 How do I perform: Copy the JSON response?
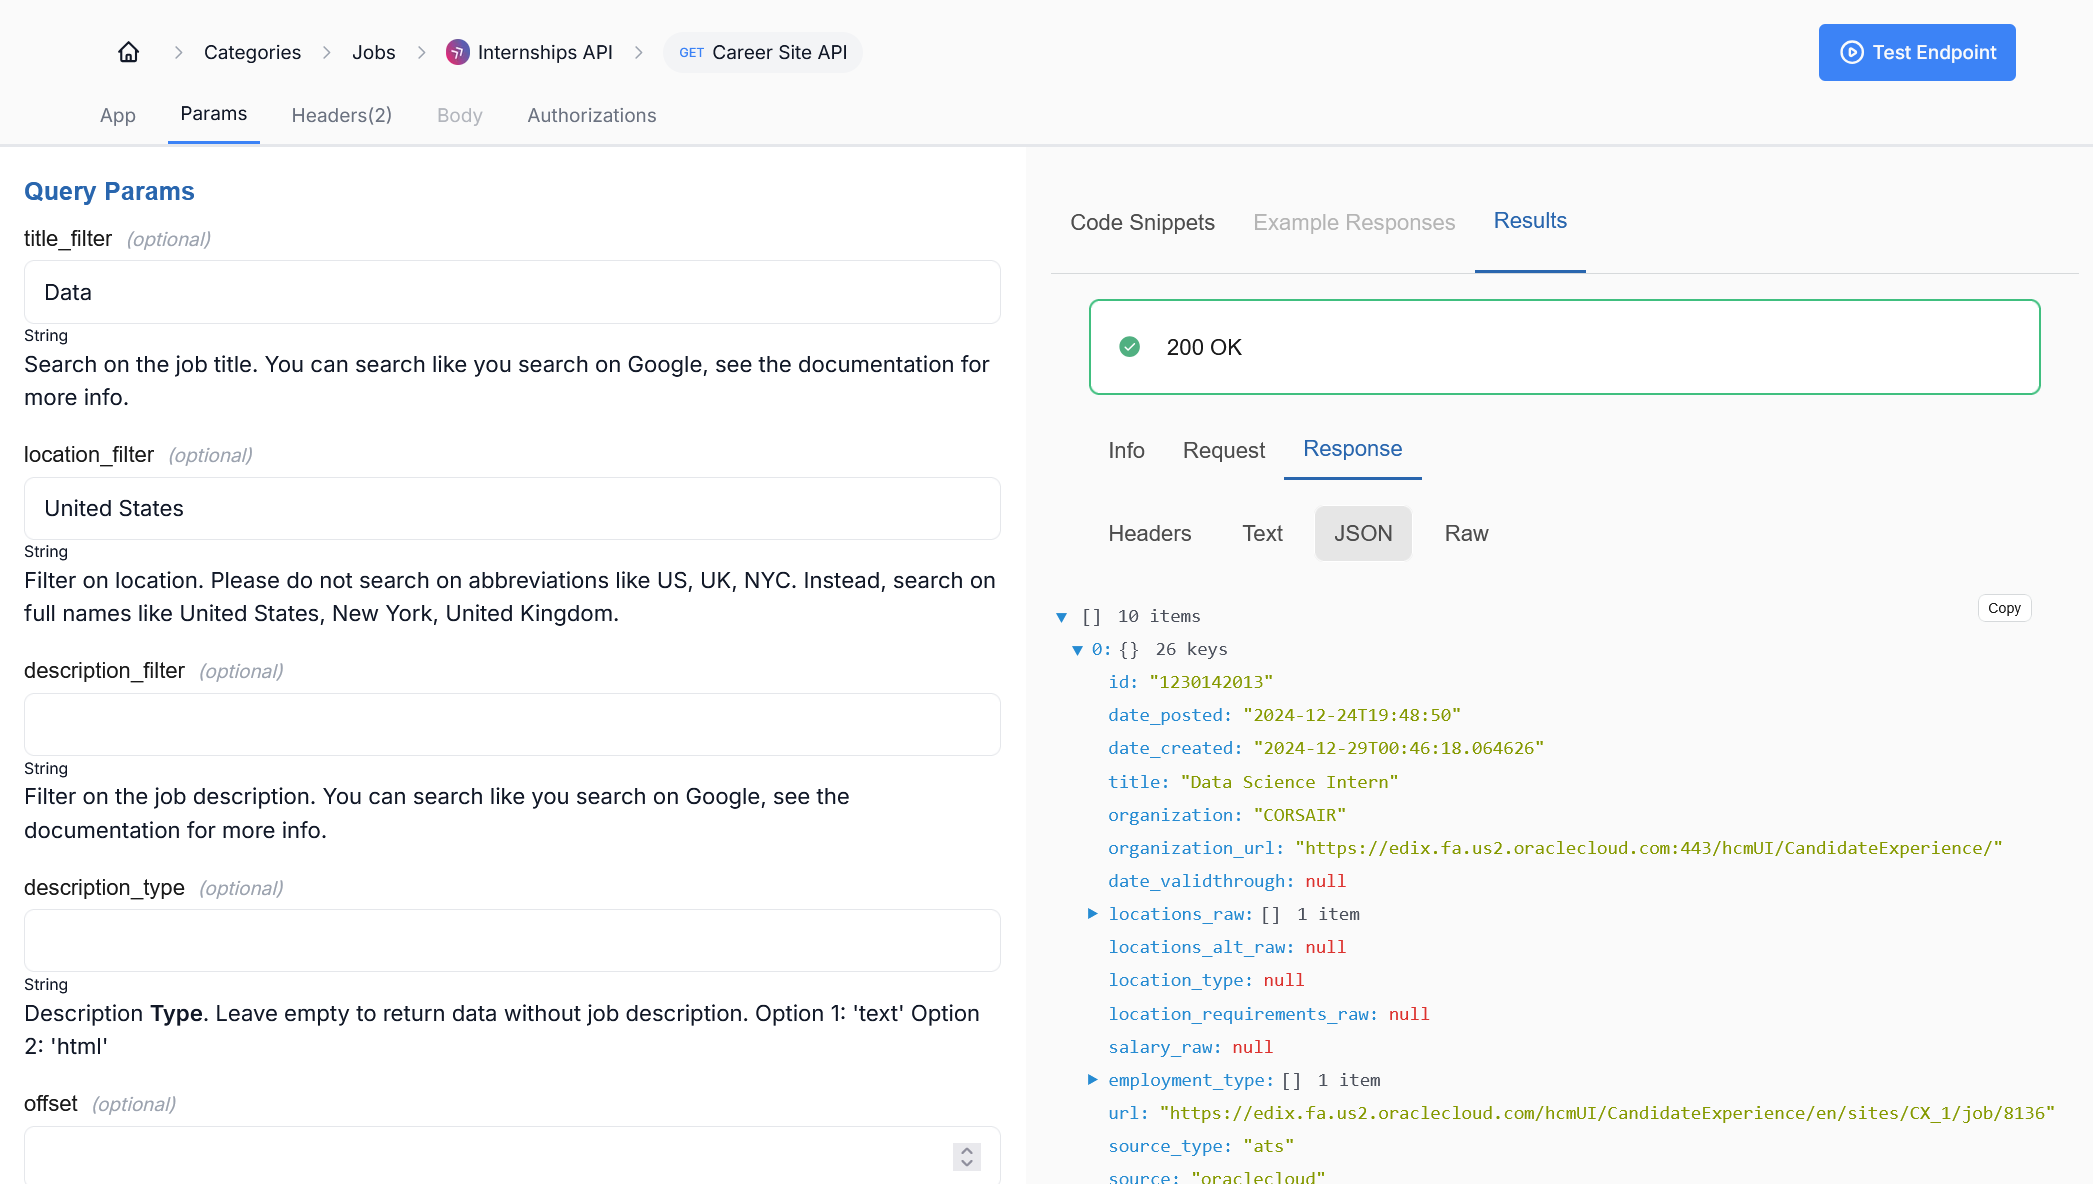2004,608
